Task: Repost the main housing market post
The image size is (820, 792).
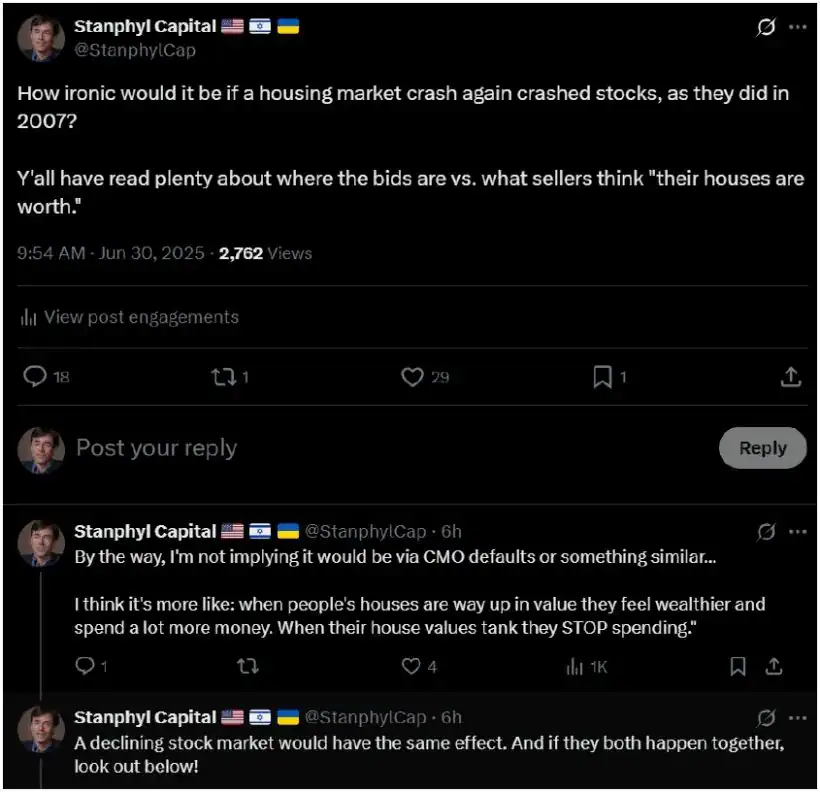Action: click(x=222, y=377)
